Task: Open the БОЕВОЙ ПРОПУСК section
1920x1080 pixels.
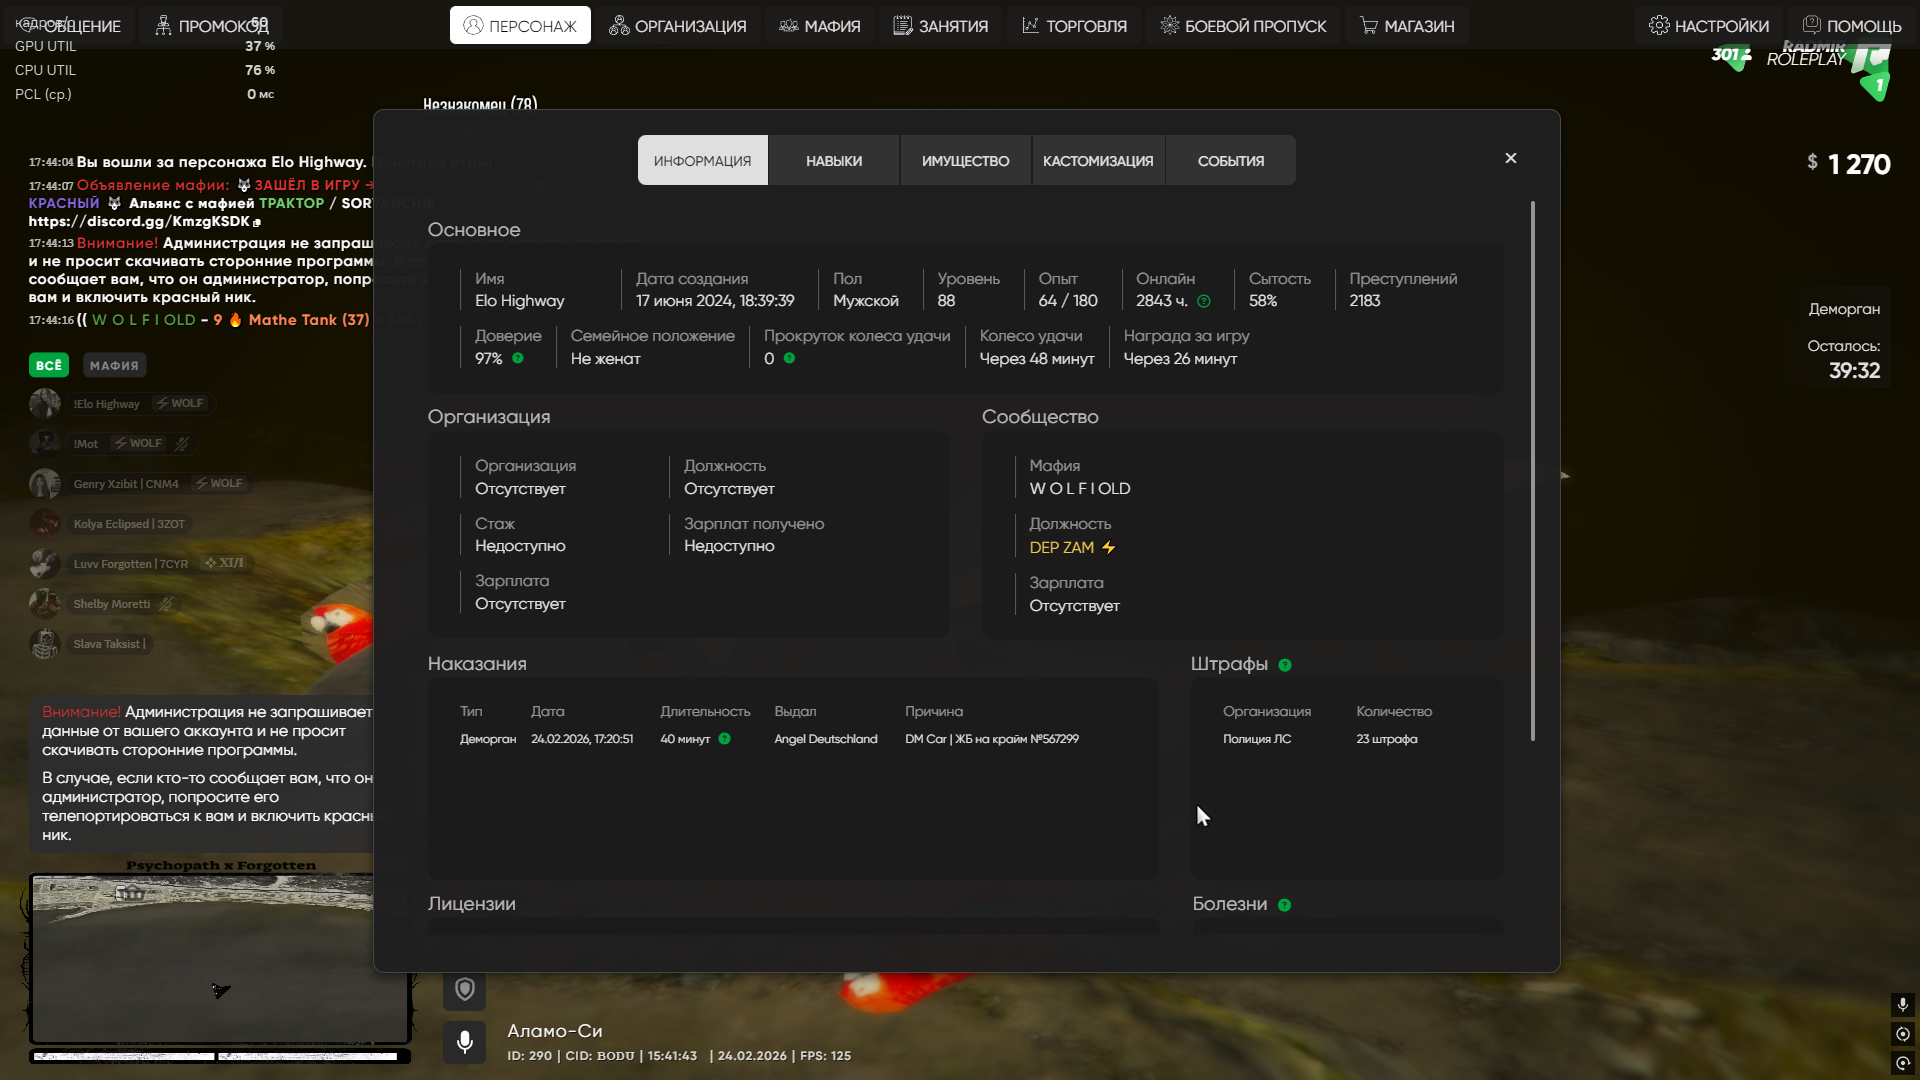Action: pyautogui.click(x=1243, y=26)
